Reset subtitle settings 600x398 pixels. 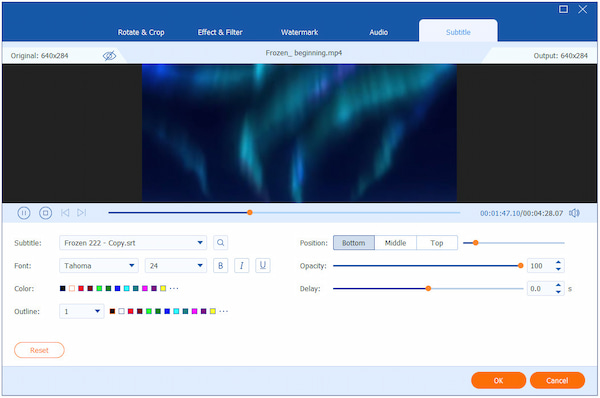(x=39, y=350)
